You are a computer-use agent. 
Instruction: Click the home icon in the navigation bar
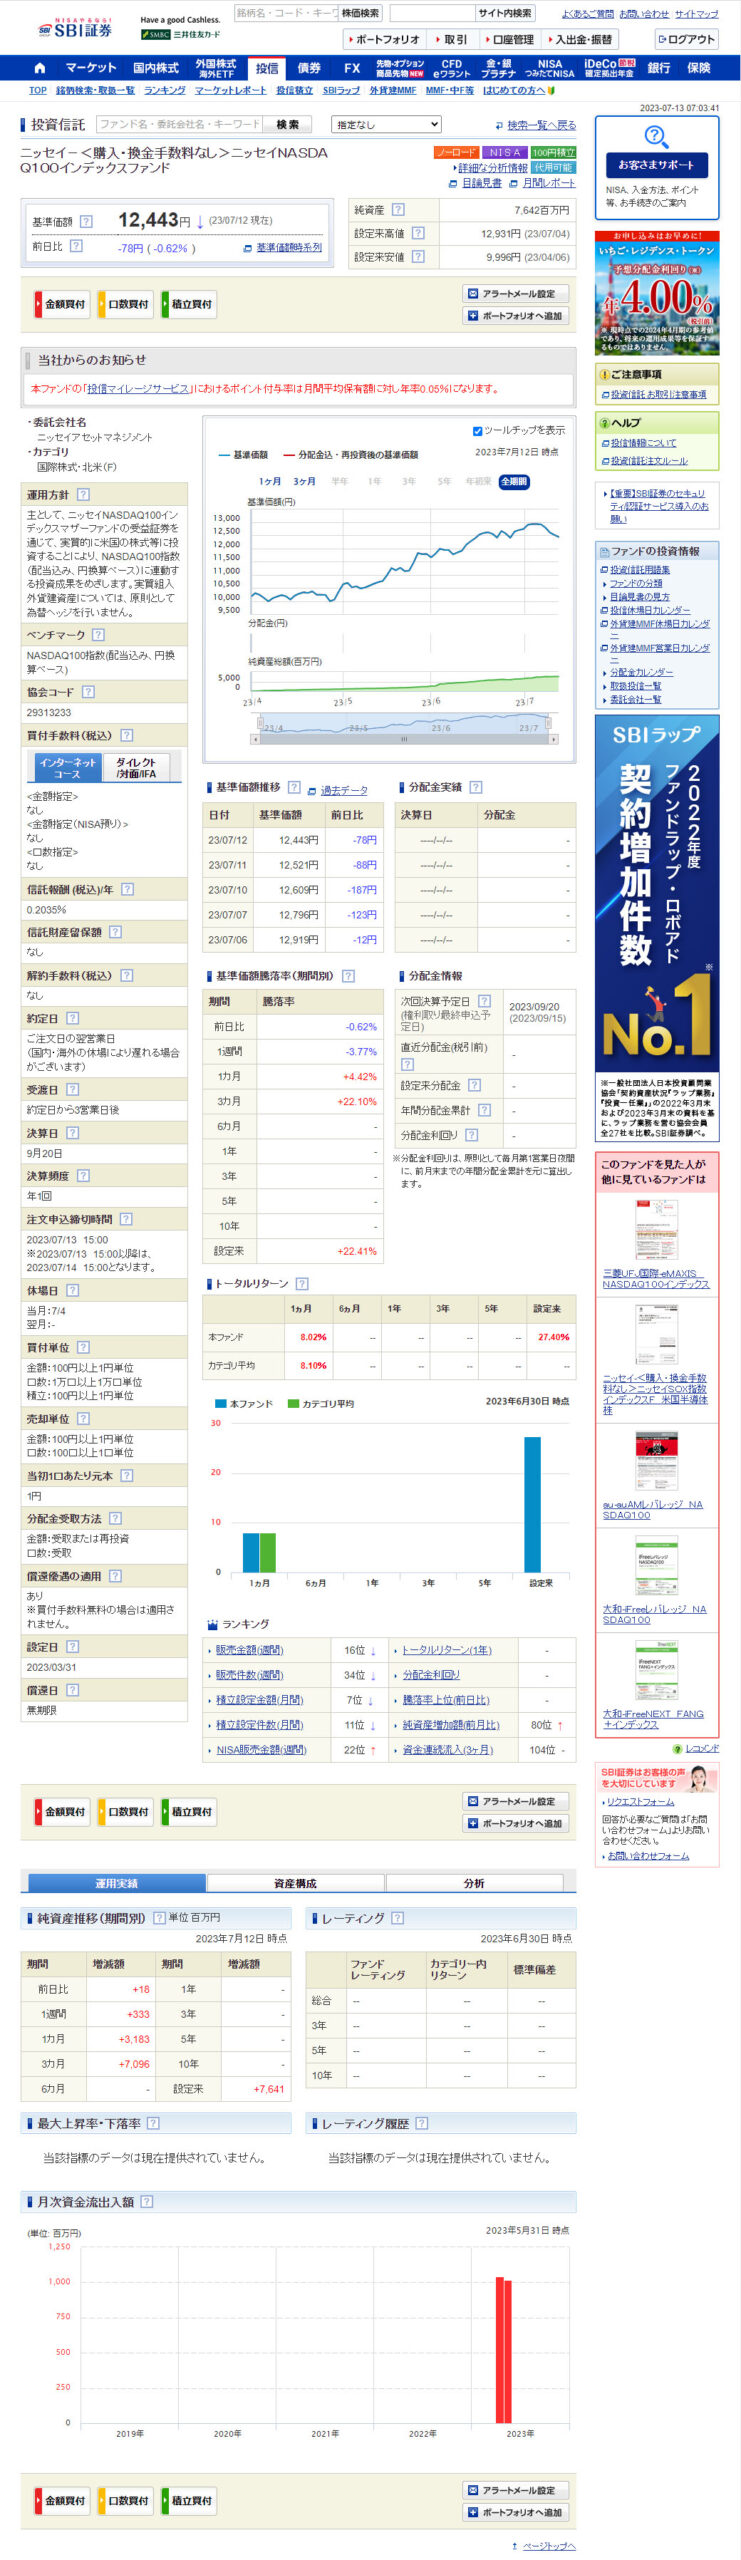pyautogui.click(x=40, y=68)
